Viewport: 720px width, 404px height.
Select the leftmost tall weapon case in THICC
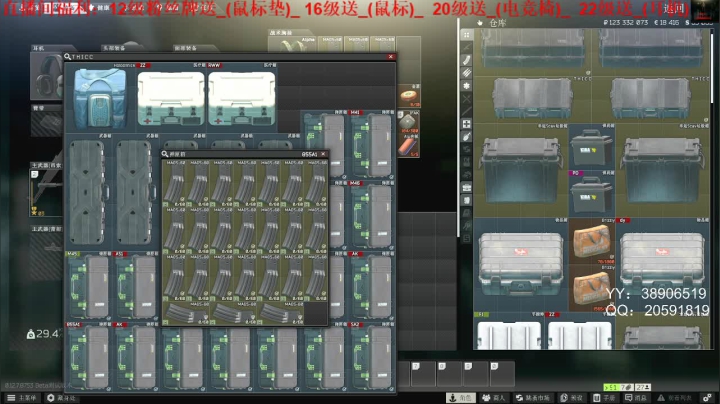point(88,192)
